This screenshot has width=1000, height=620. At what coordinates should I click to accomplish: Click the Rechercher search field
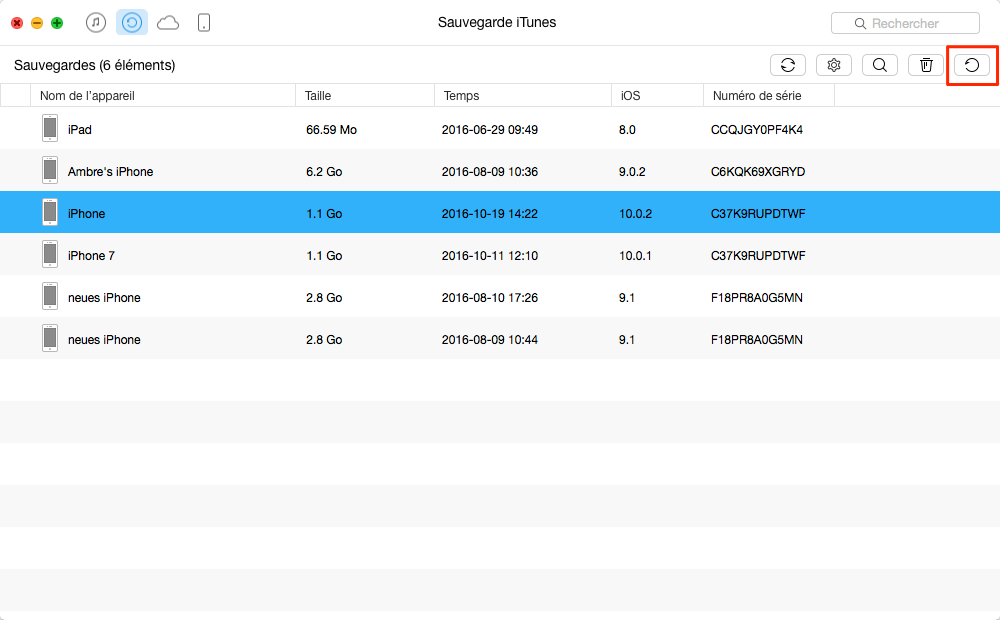tap(905, 23)
